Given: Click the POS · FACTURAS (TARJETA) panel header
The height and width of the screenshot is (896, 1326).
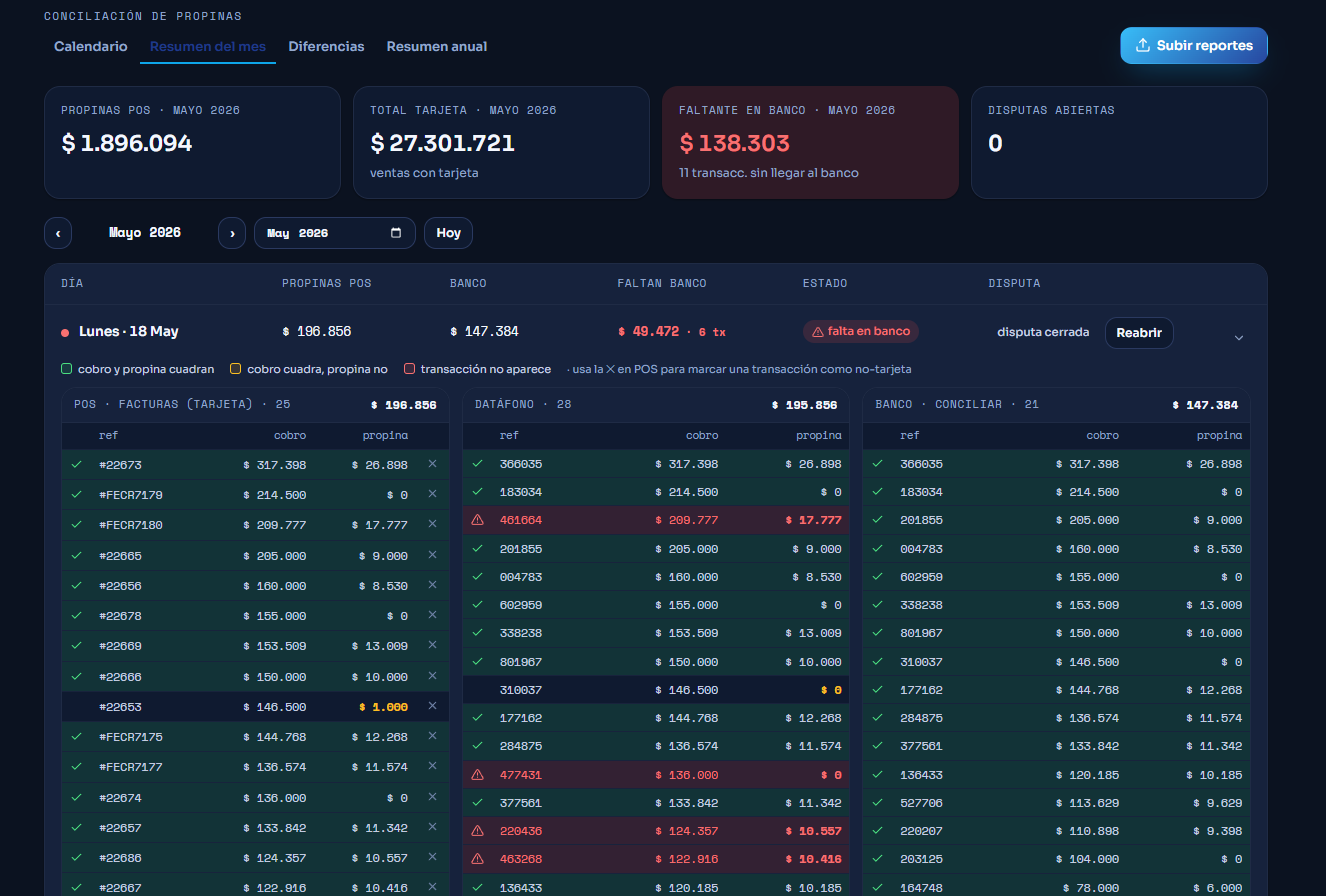Looking at the screenshot, I should [256, 405].
